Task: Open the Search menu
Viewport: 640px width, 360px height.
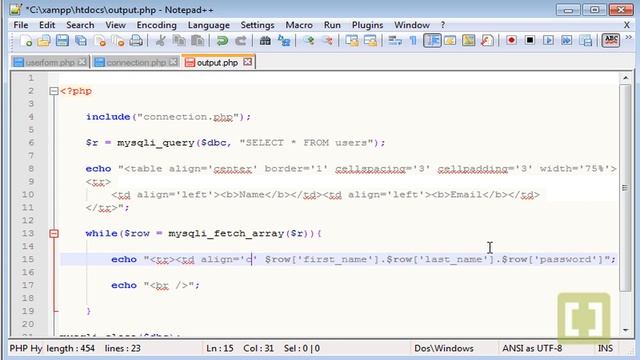Action: click(x=80, y=25)
